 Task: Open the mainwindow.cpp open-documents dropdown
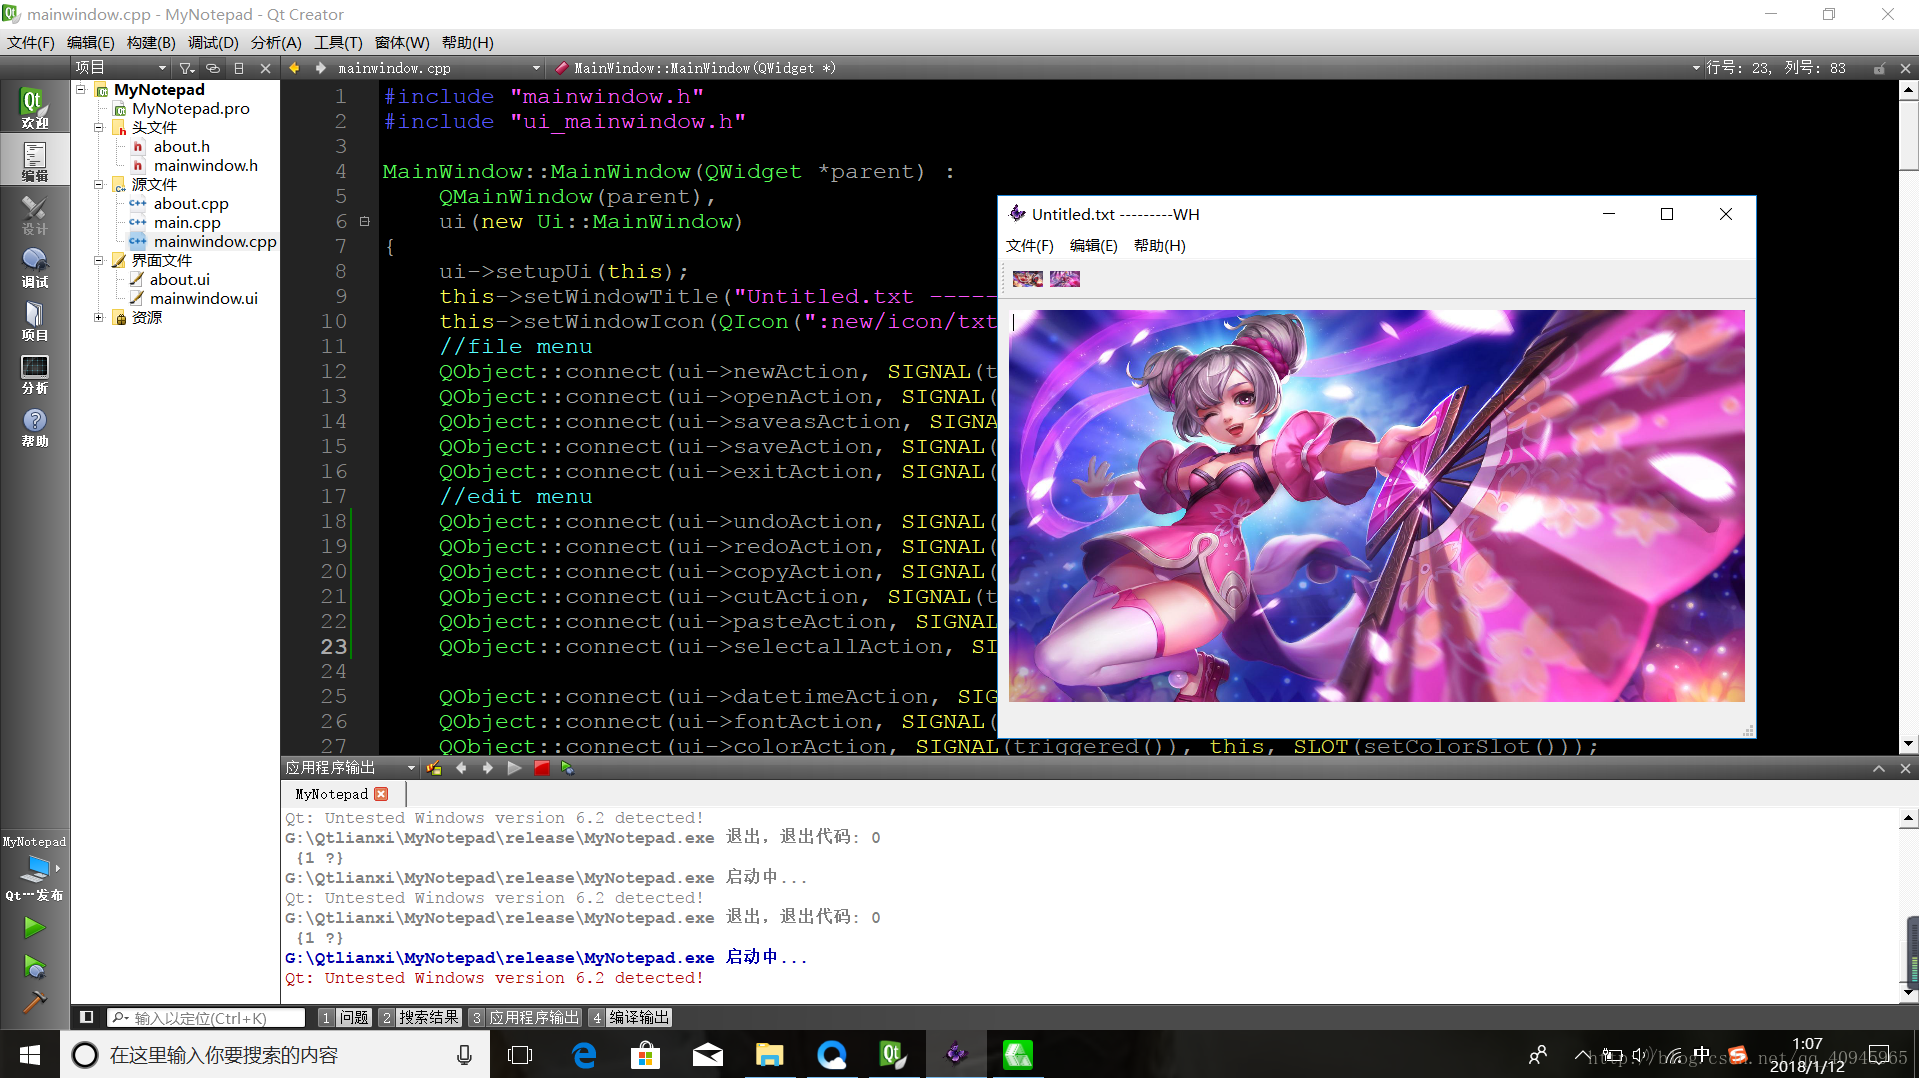click(x=438, y=68)
